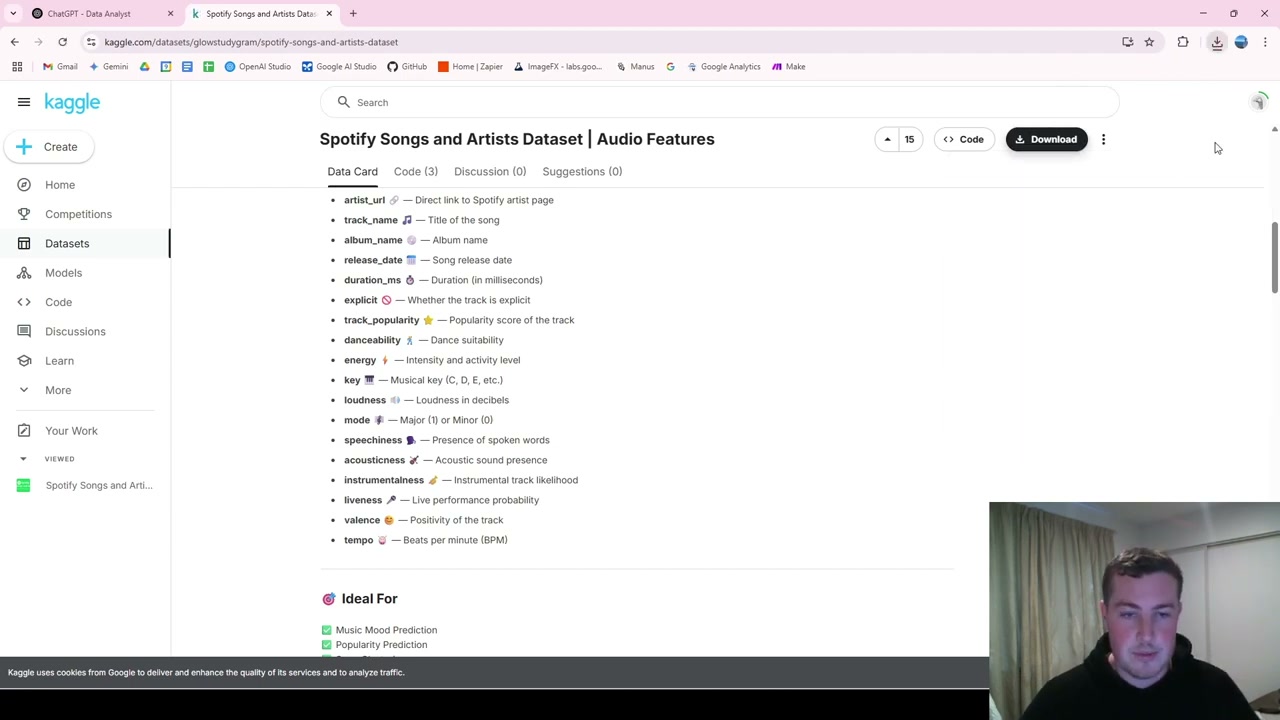
Task: Open the browser downloads icon
Action: tap(1217, 42)
